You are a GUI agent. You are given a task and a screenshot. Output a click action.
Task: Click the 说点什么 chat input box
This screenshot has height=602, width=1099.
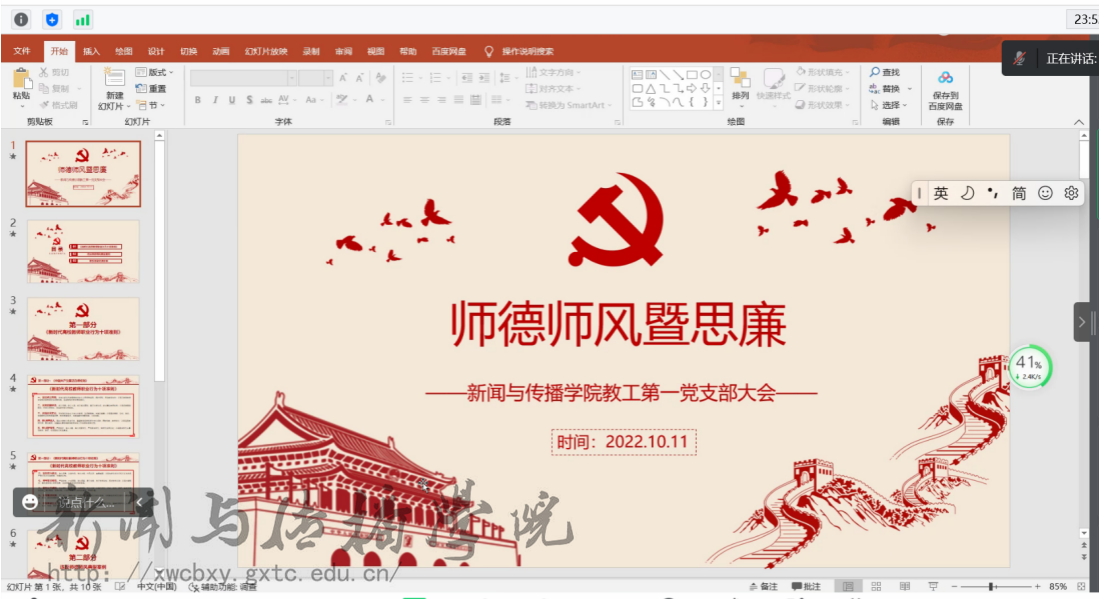(x=84, y=502)
